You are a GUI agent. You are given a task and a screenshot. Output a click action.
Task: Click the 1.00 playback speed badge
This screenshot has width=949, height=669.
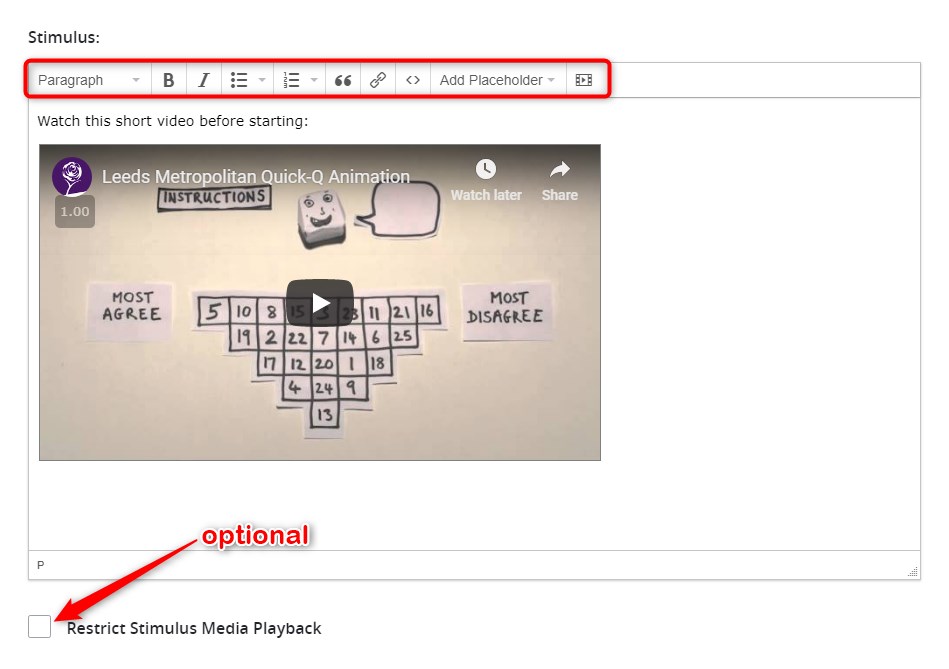point(75,211)
